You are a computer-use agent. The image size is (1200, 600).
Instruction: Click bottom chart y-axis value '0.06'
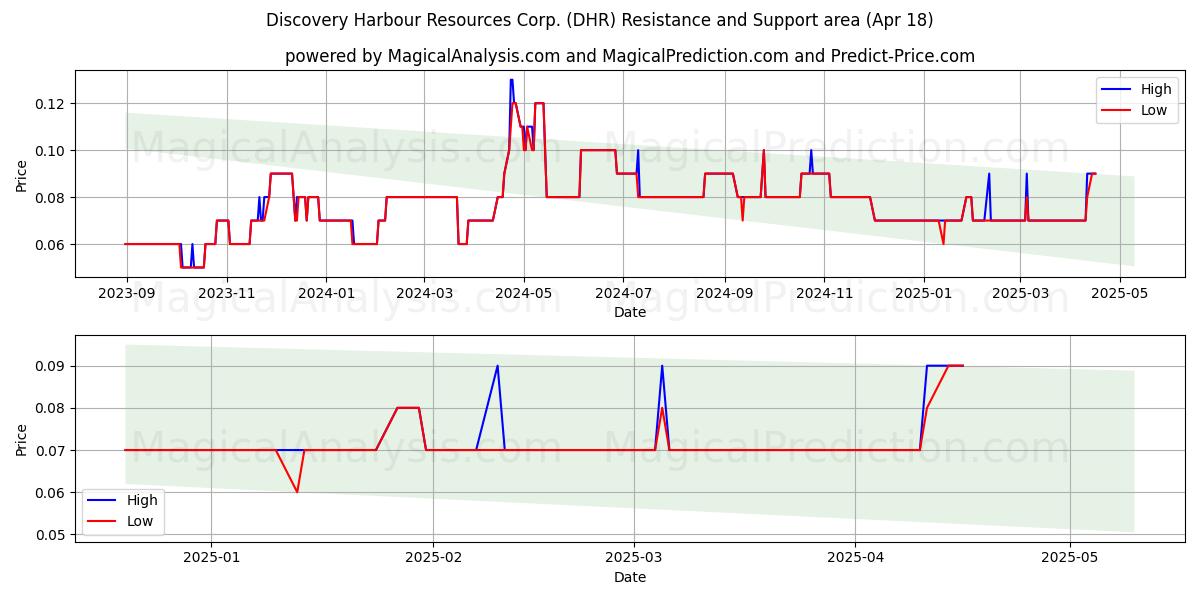point(51,493)
